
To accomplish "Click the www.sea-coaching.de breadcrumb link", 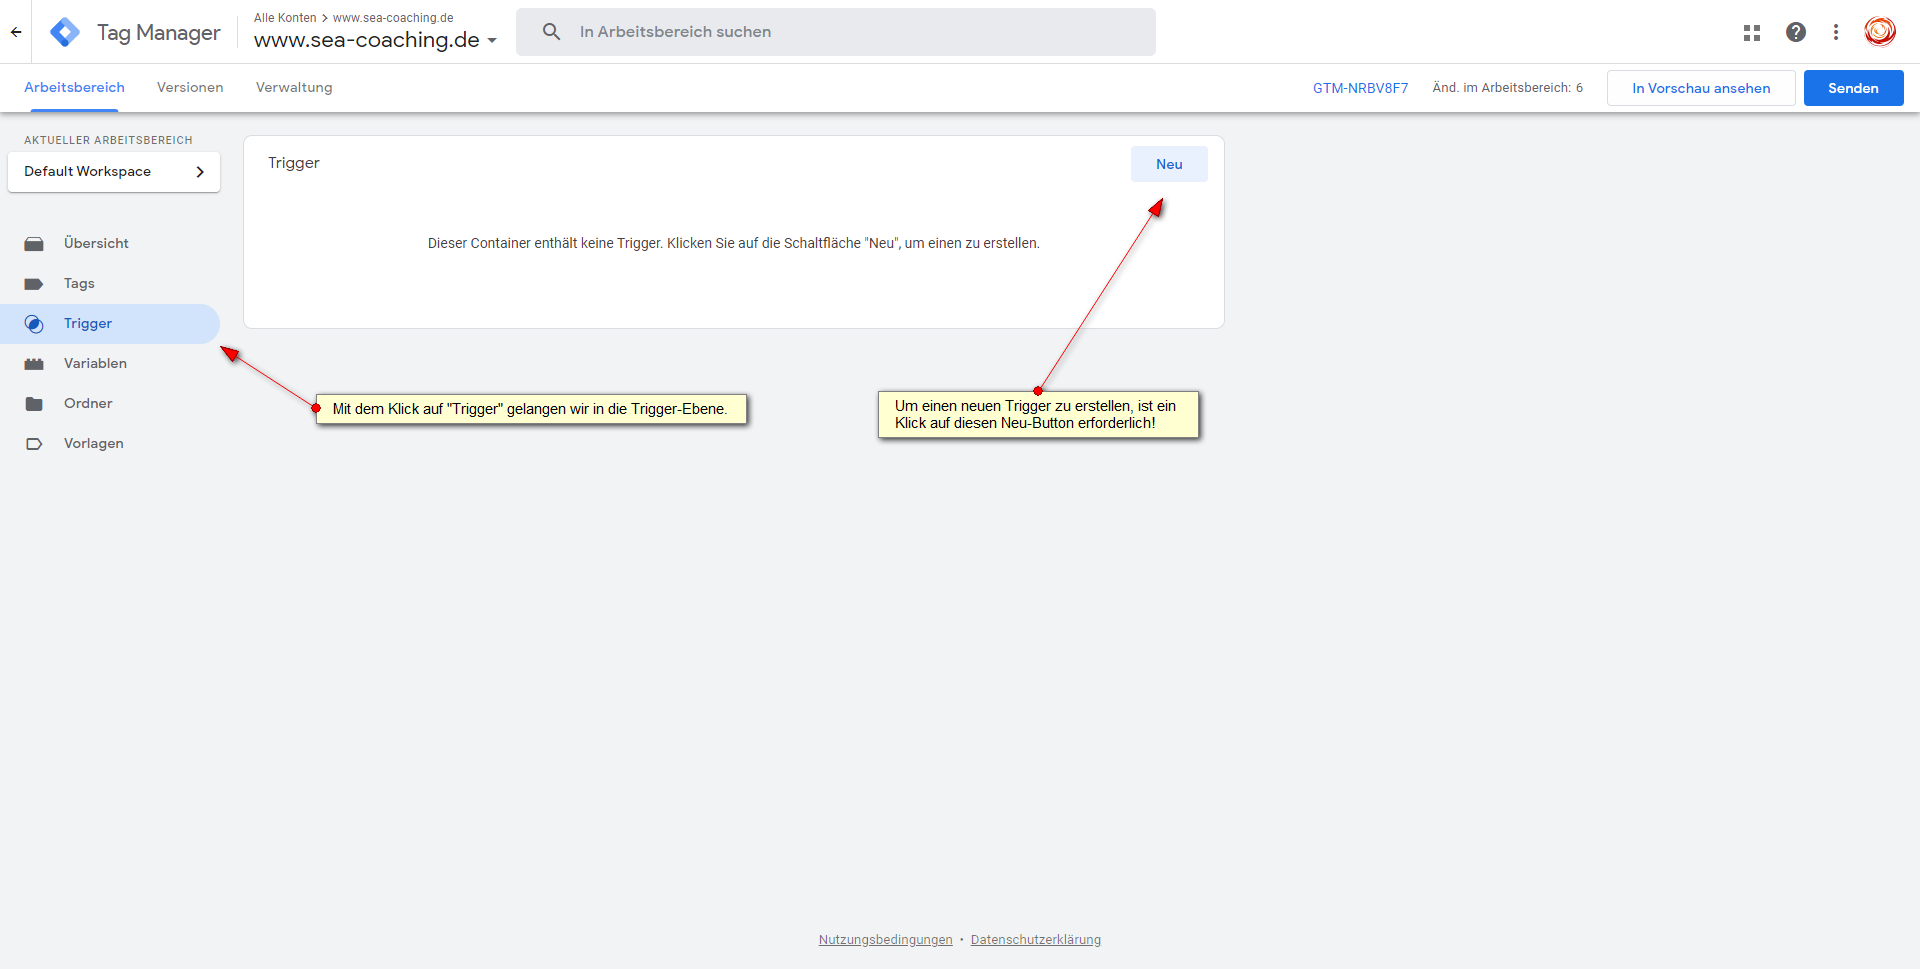I will click(393, 18).
